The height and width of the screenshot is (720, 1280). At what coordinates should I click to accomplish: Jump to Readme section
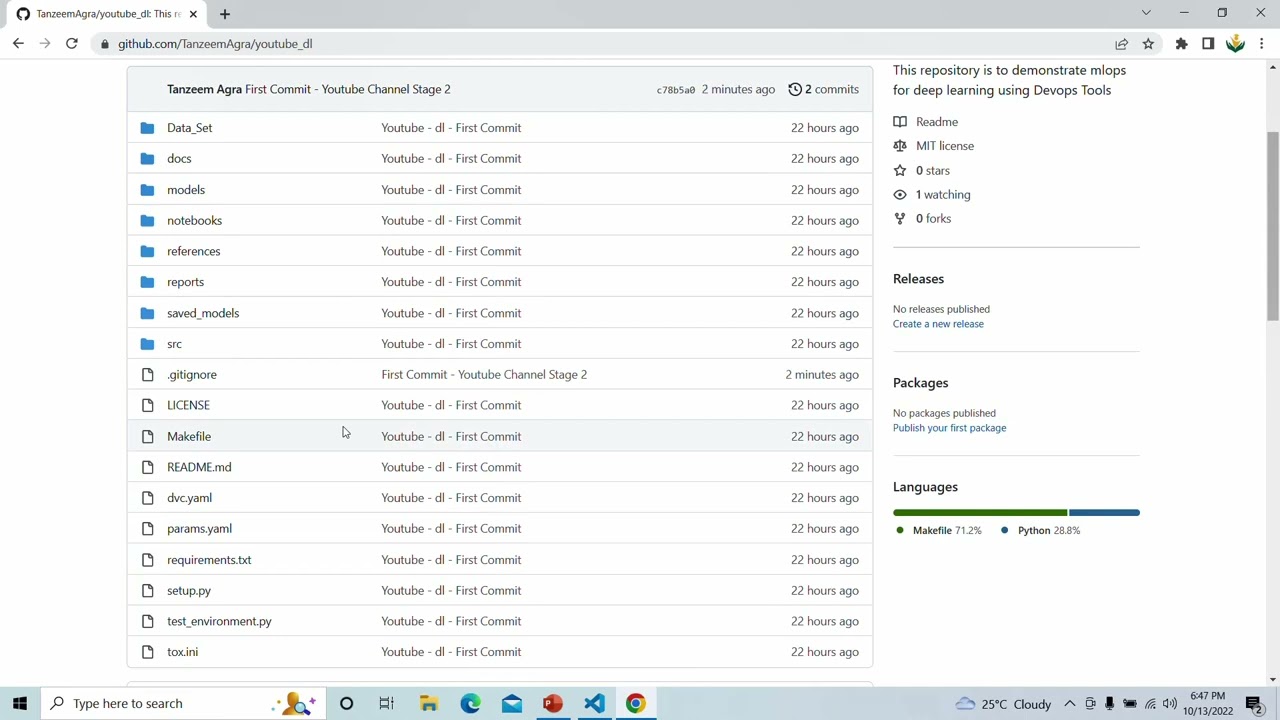[x=926, y=122]
